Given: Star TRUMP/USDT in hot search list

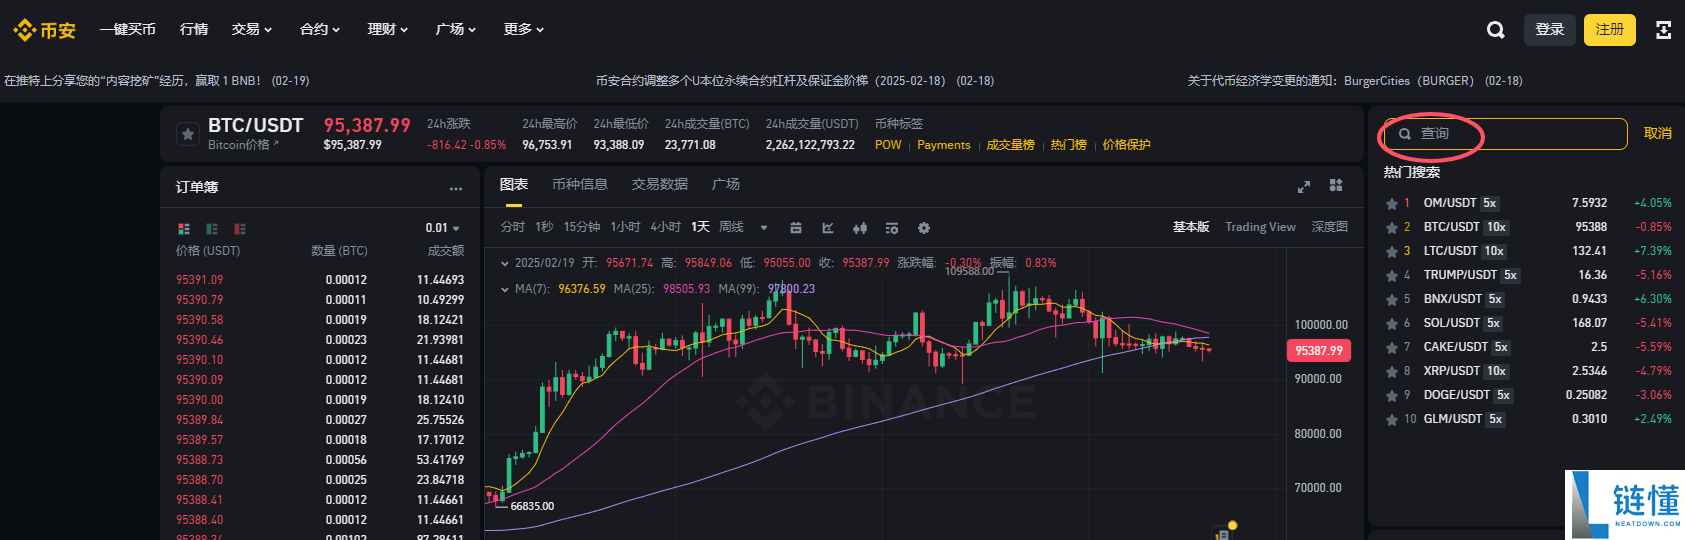Looking at the screenshot, I should pyautogui.click(x=1391, y=275).
